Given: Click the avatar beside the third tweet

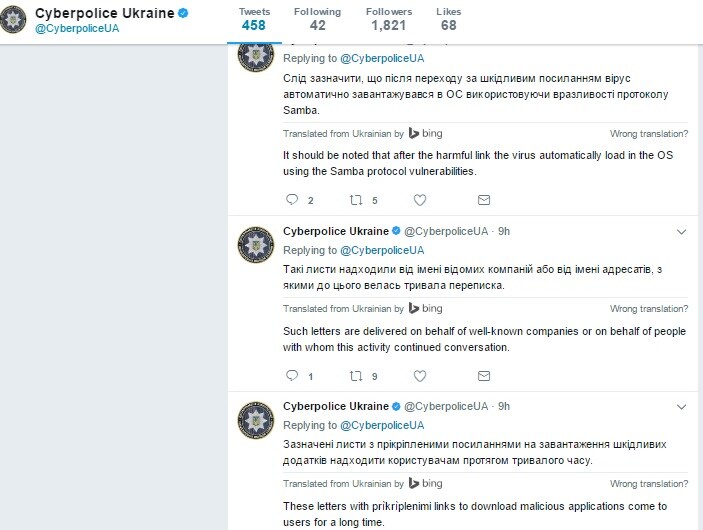Looking at the screenshot, I should coord(256,420).
